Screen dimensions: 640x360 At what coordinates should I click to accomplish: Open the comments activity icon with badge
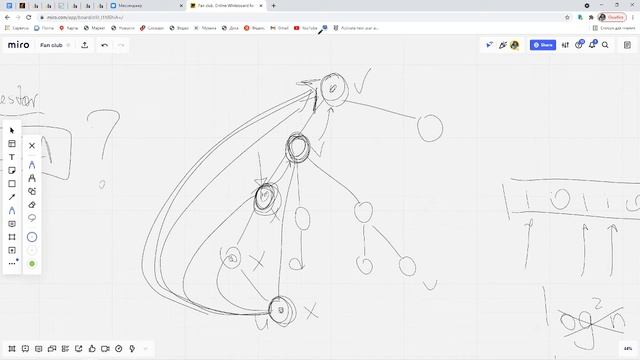[579, 44]
